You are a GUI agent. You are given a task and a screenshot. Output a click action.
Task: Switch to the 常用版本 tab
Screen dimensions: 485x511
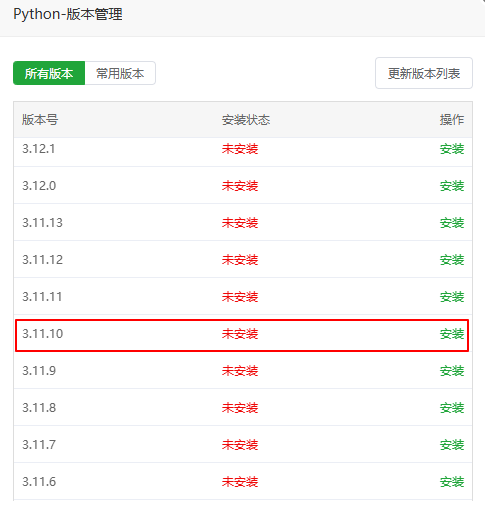[120, 73]
